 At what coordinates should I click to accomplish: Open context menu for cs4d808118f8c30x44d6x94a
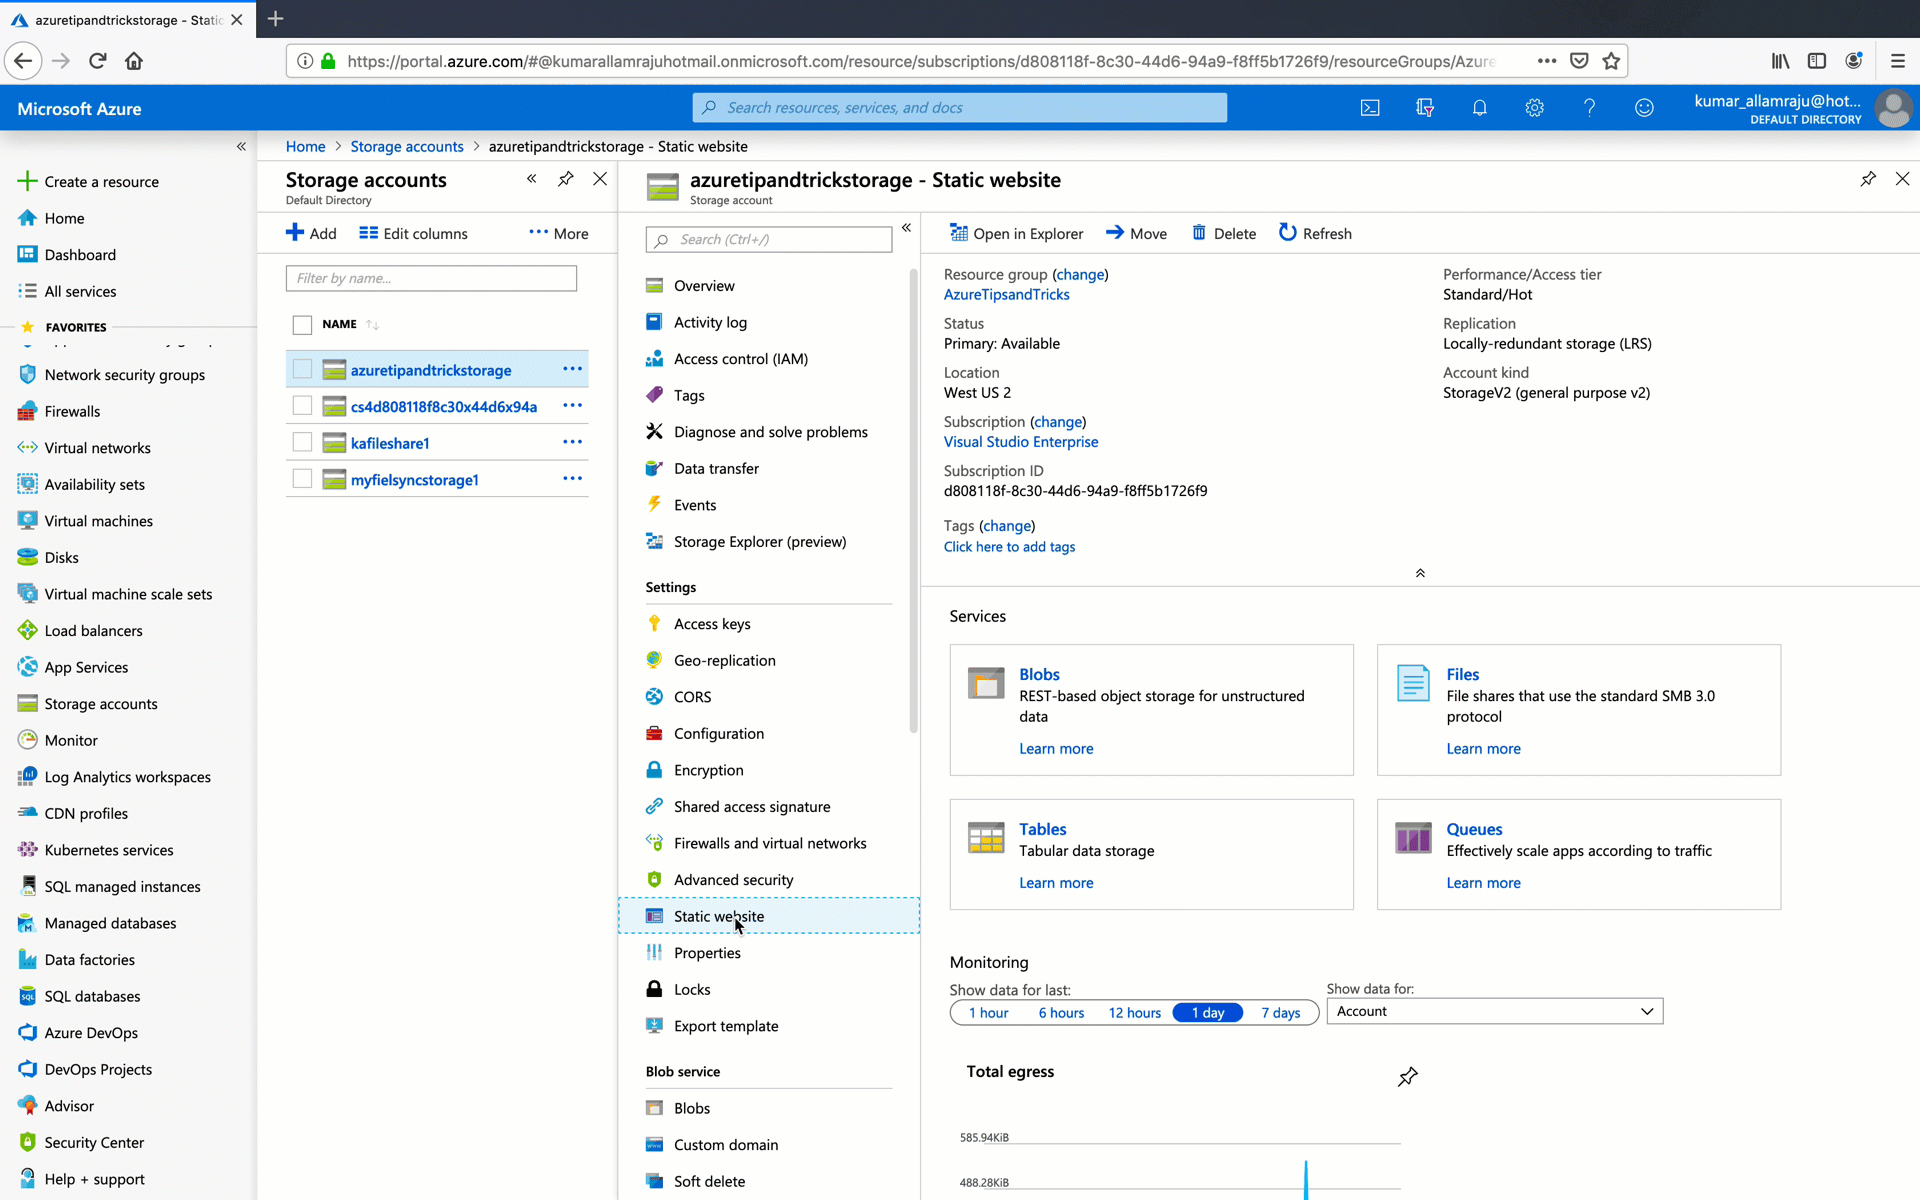pyautogui.click(x=572, y=406)
